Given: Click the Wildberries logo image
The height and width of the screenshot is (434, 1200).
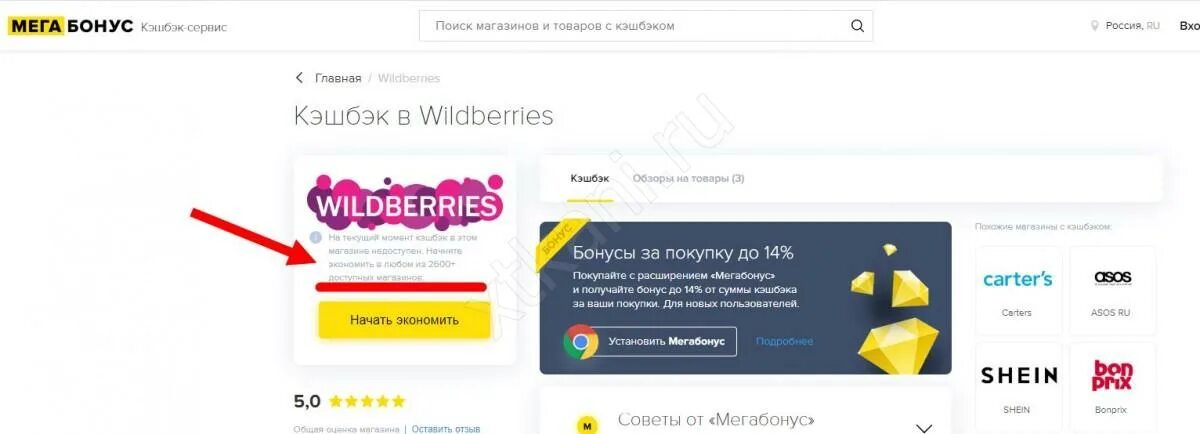Looking at the screenshot, I should coord(406,202).
